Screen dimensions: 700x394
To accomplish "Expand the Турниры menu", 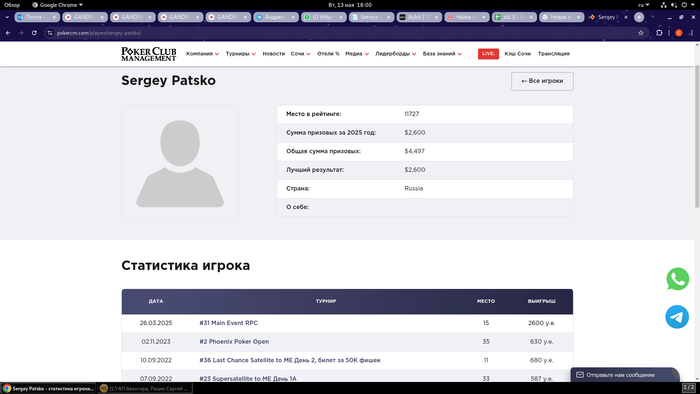I will 241,54.
